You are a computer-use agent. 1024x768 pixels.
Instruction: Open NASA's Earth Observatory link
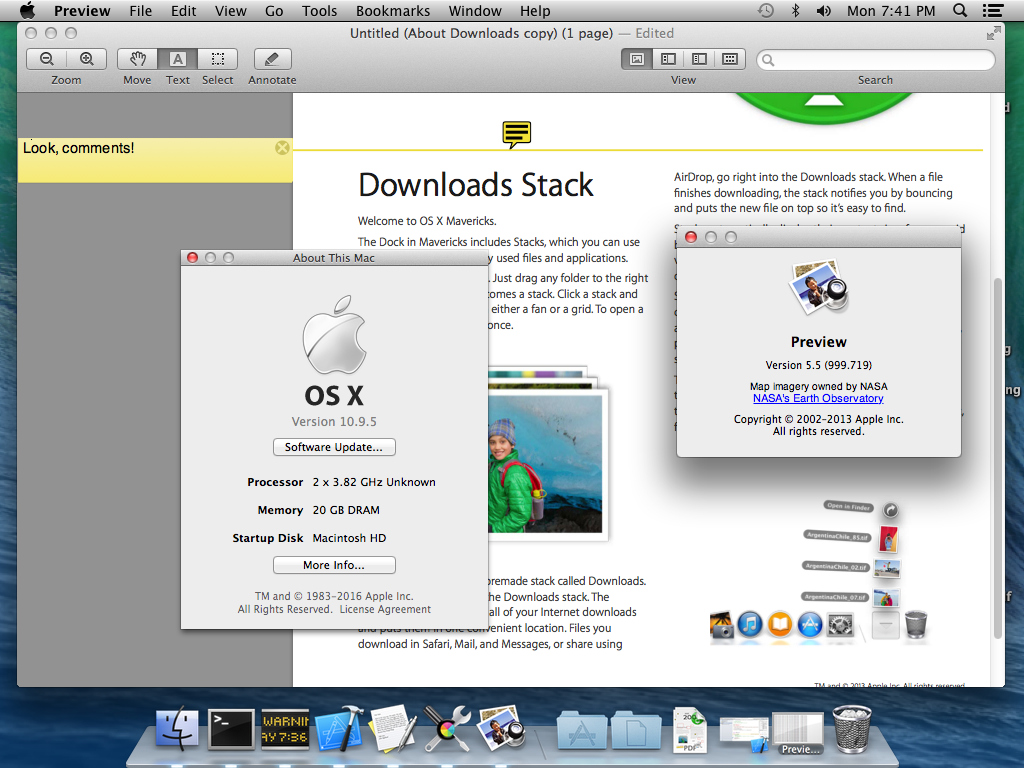(818, 398)
